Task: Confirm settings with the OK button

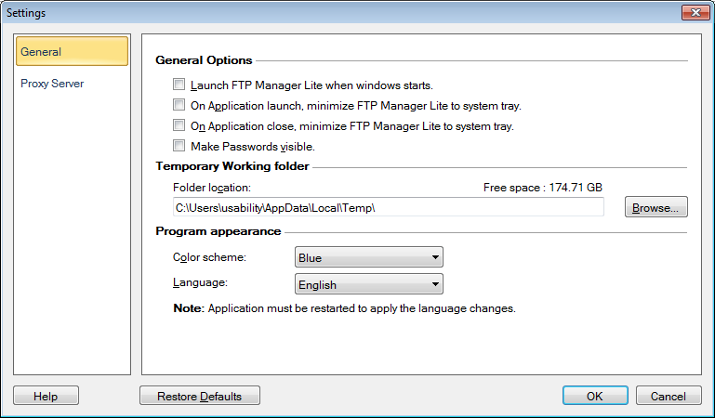Action: click(594, 396)
